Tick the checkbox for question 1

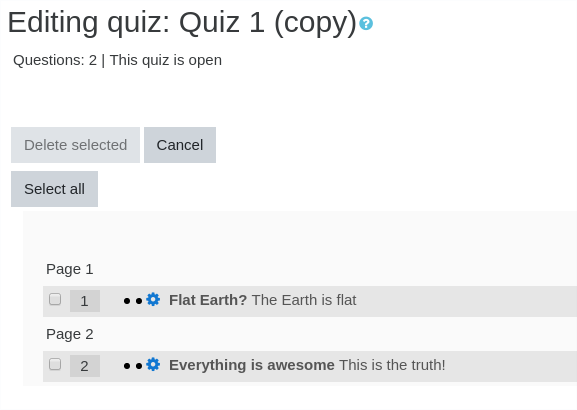(55, 299)
